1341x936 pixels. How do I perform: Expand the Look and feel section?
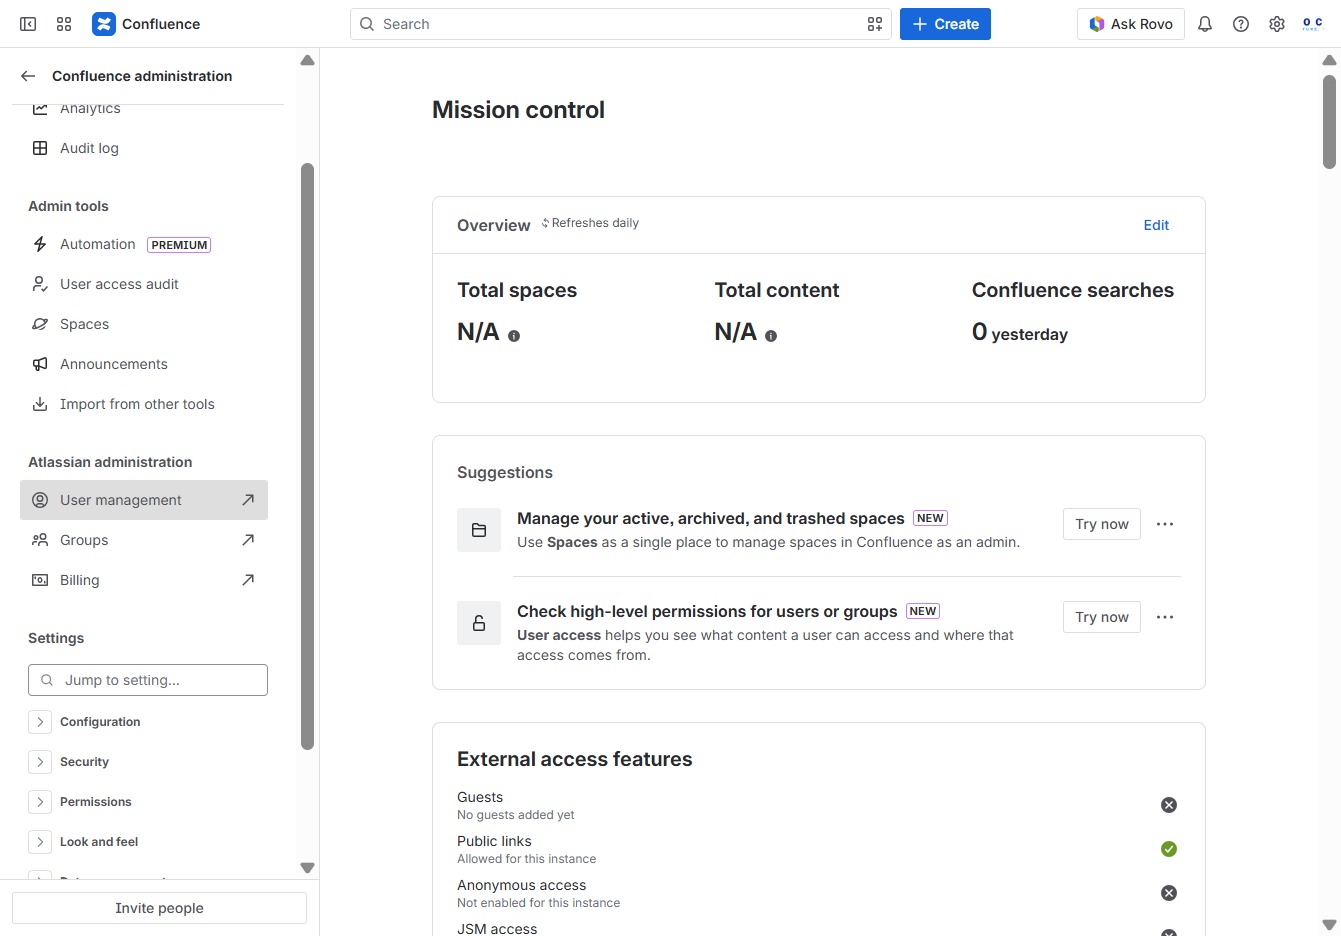(x=40, y=842)
